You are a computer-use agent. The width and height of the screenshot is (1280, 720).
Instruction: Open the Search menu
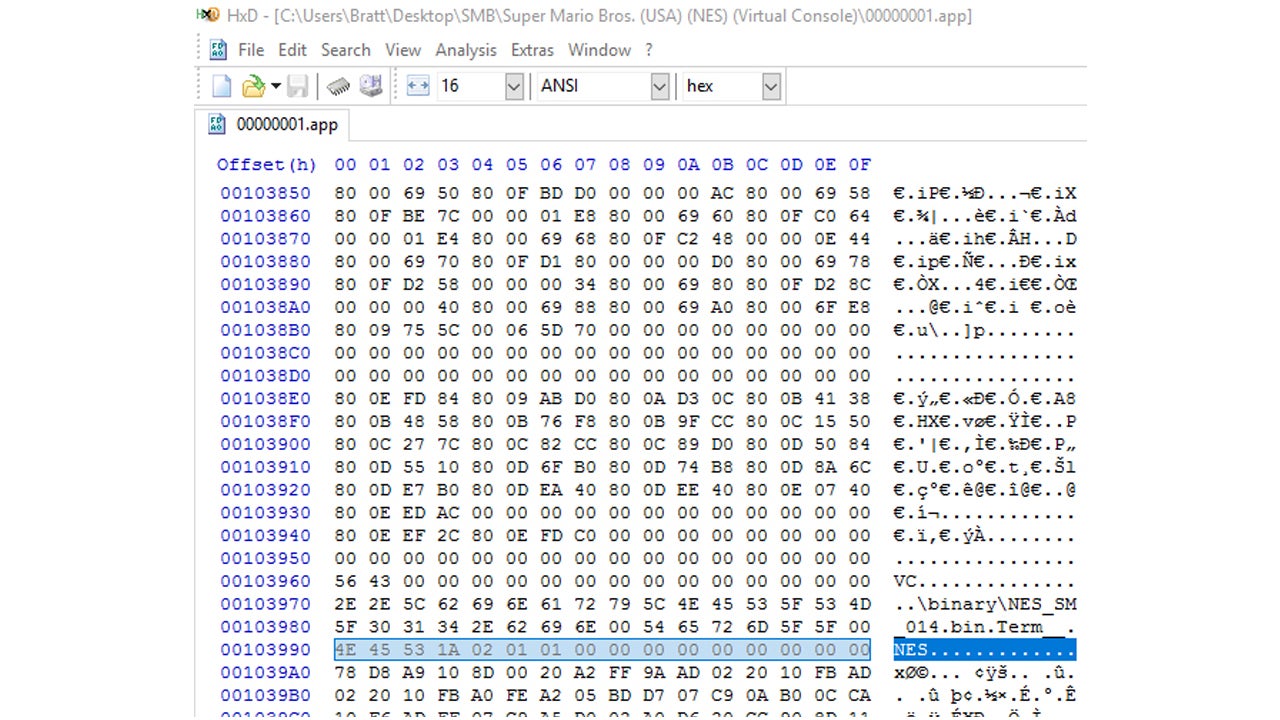coord(345,50)
